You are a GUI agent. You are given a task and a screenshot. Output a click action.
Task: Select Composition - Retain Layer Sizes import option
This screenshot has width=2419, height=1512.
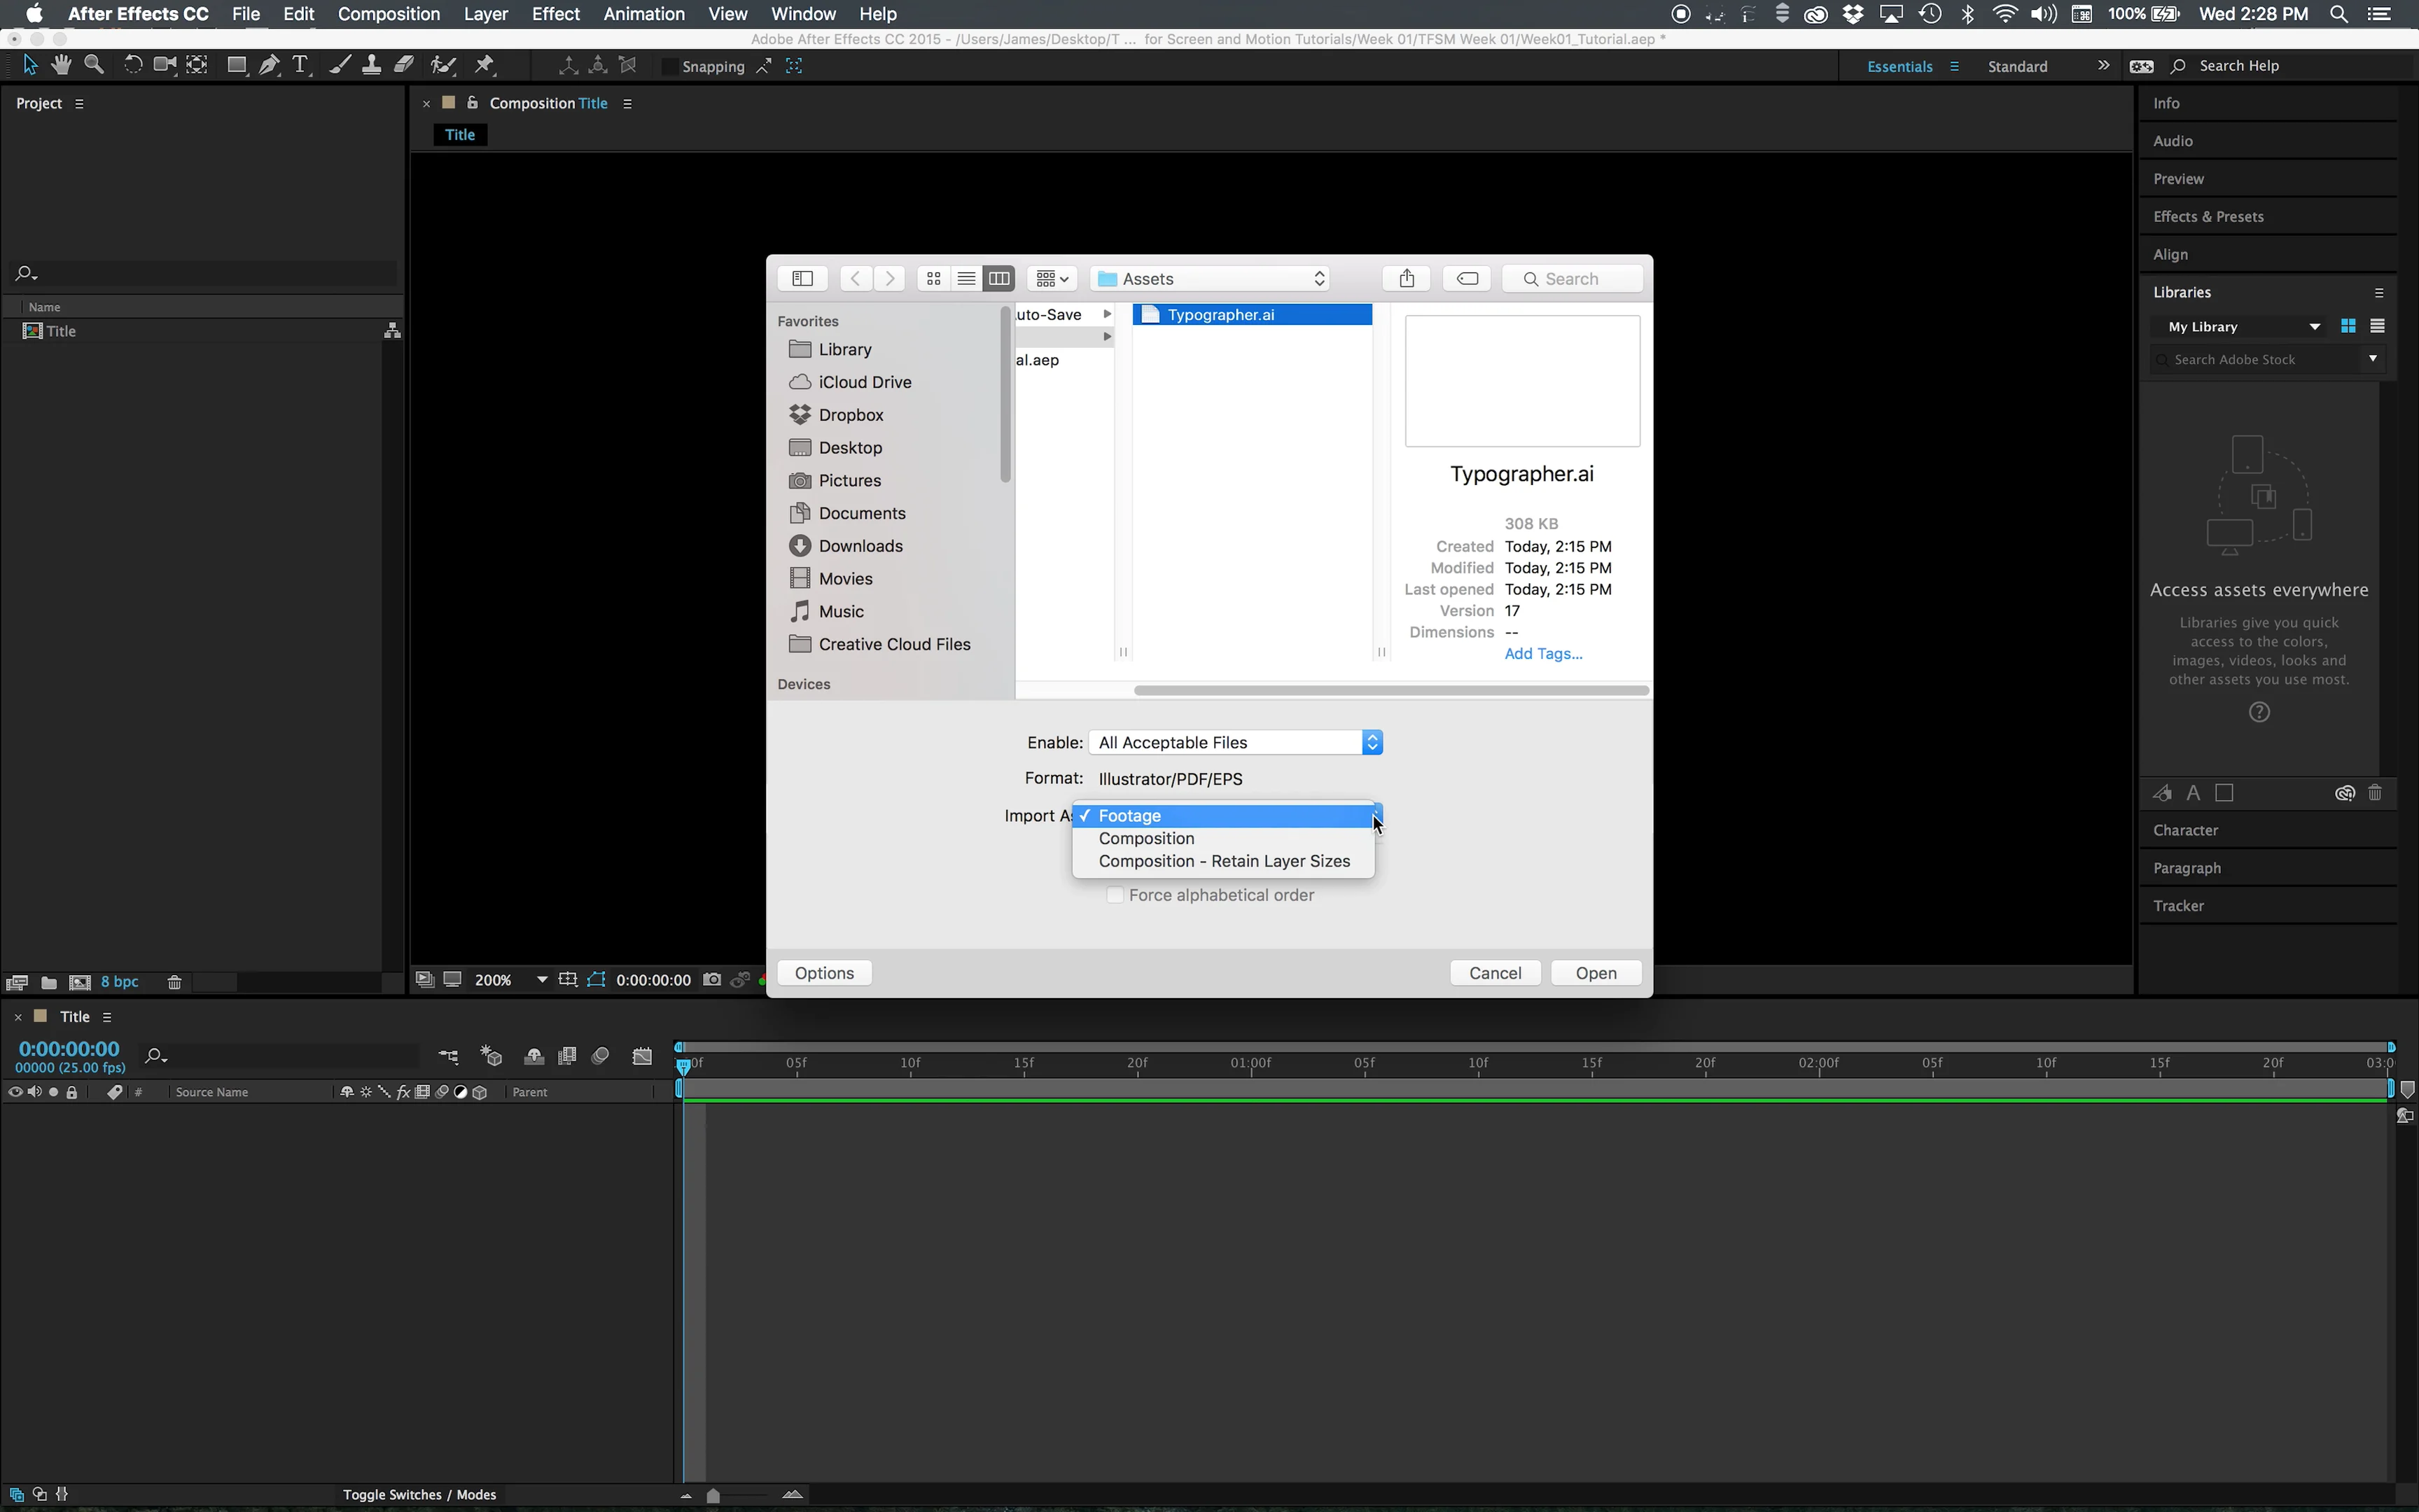point(1224,861)
